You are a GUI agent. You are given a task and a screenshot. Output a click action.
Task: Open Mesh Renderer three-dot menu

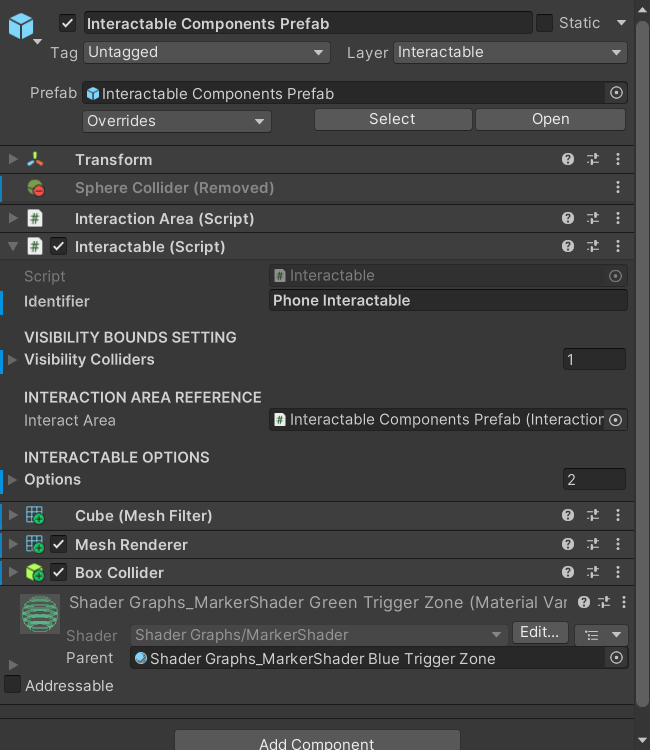tap(618, 544)
